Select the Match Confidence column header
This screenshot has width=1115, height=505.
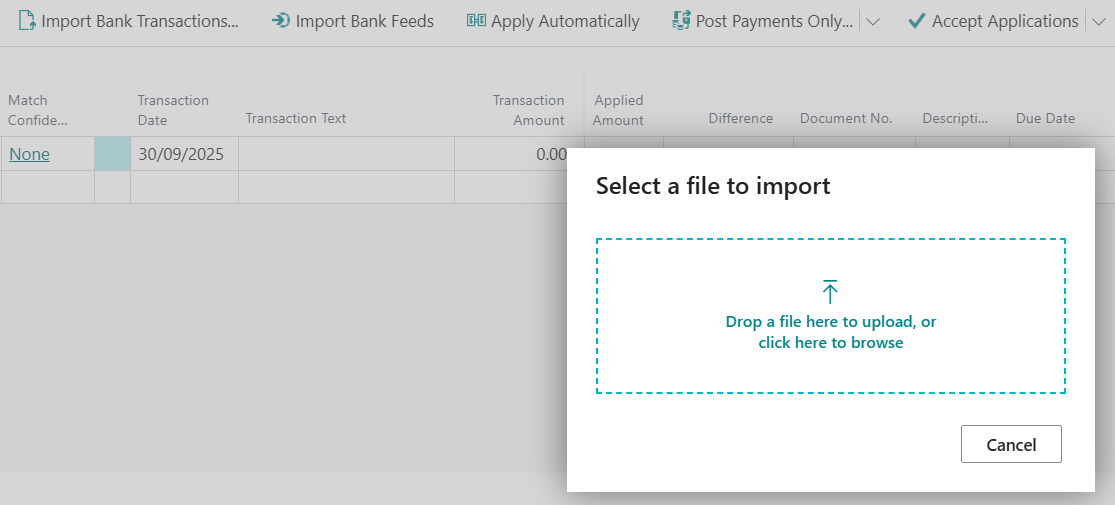click(38, 110)
